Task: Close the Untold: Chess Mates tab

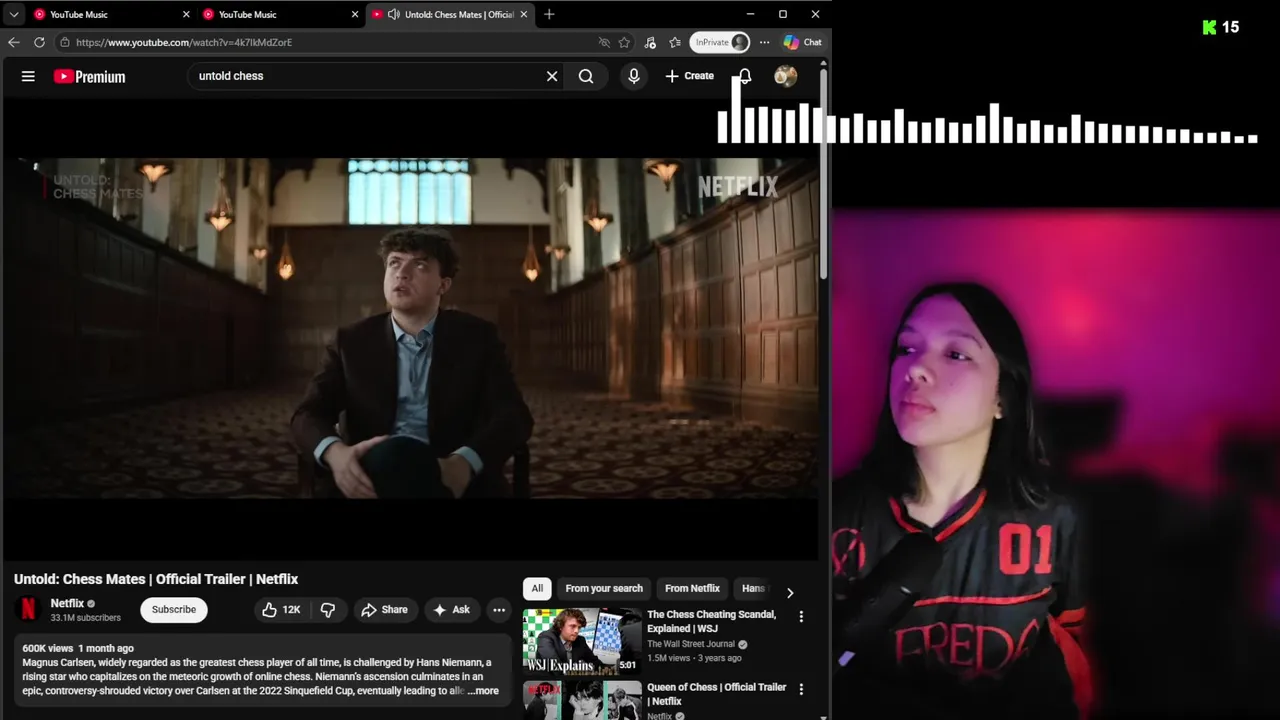Action: (523, 14)
